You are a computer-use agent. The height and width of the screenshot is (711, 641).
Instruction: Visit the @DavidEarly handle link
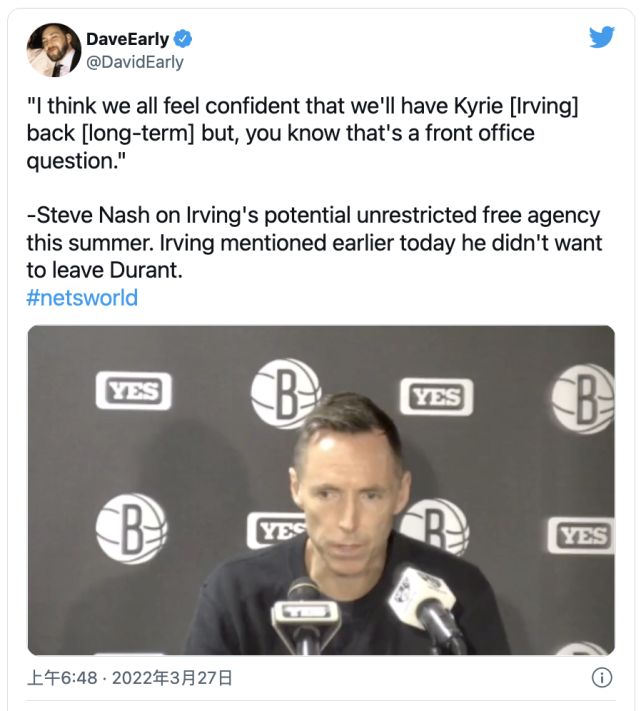click(135, 62)
